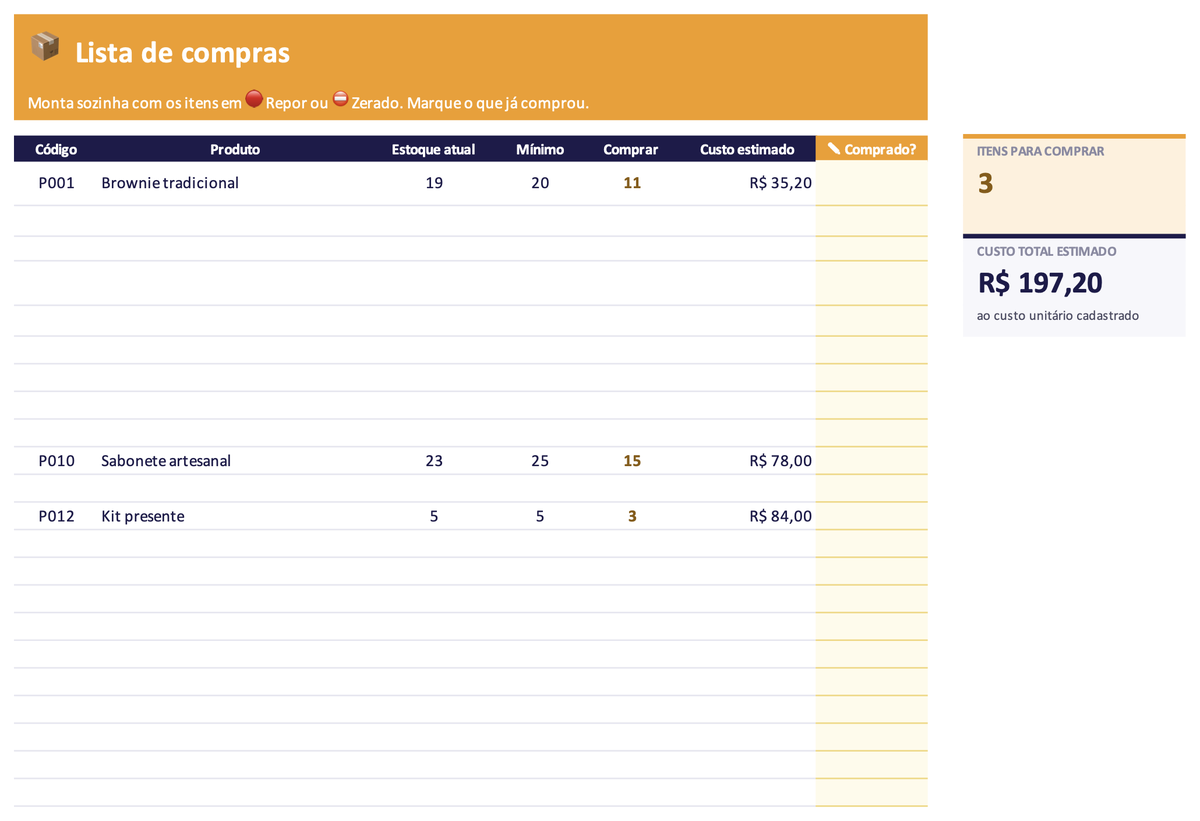
Task: Click the note 'ao custo unitário cadastrado'
Action: [1058, 316]
